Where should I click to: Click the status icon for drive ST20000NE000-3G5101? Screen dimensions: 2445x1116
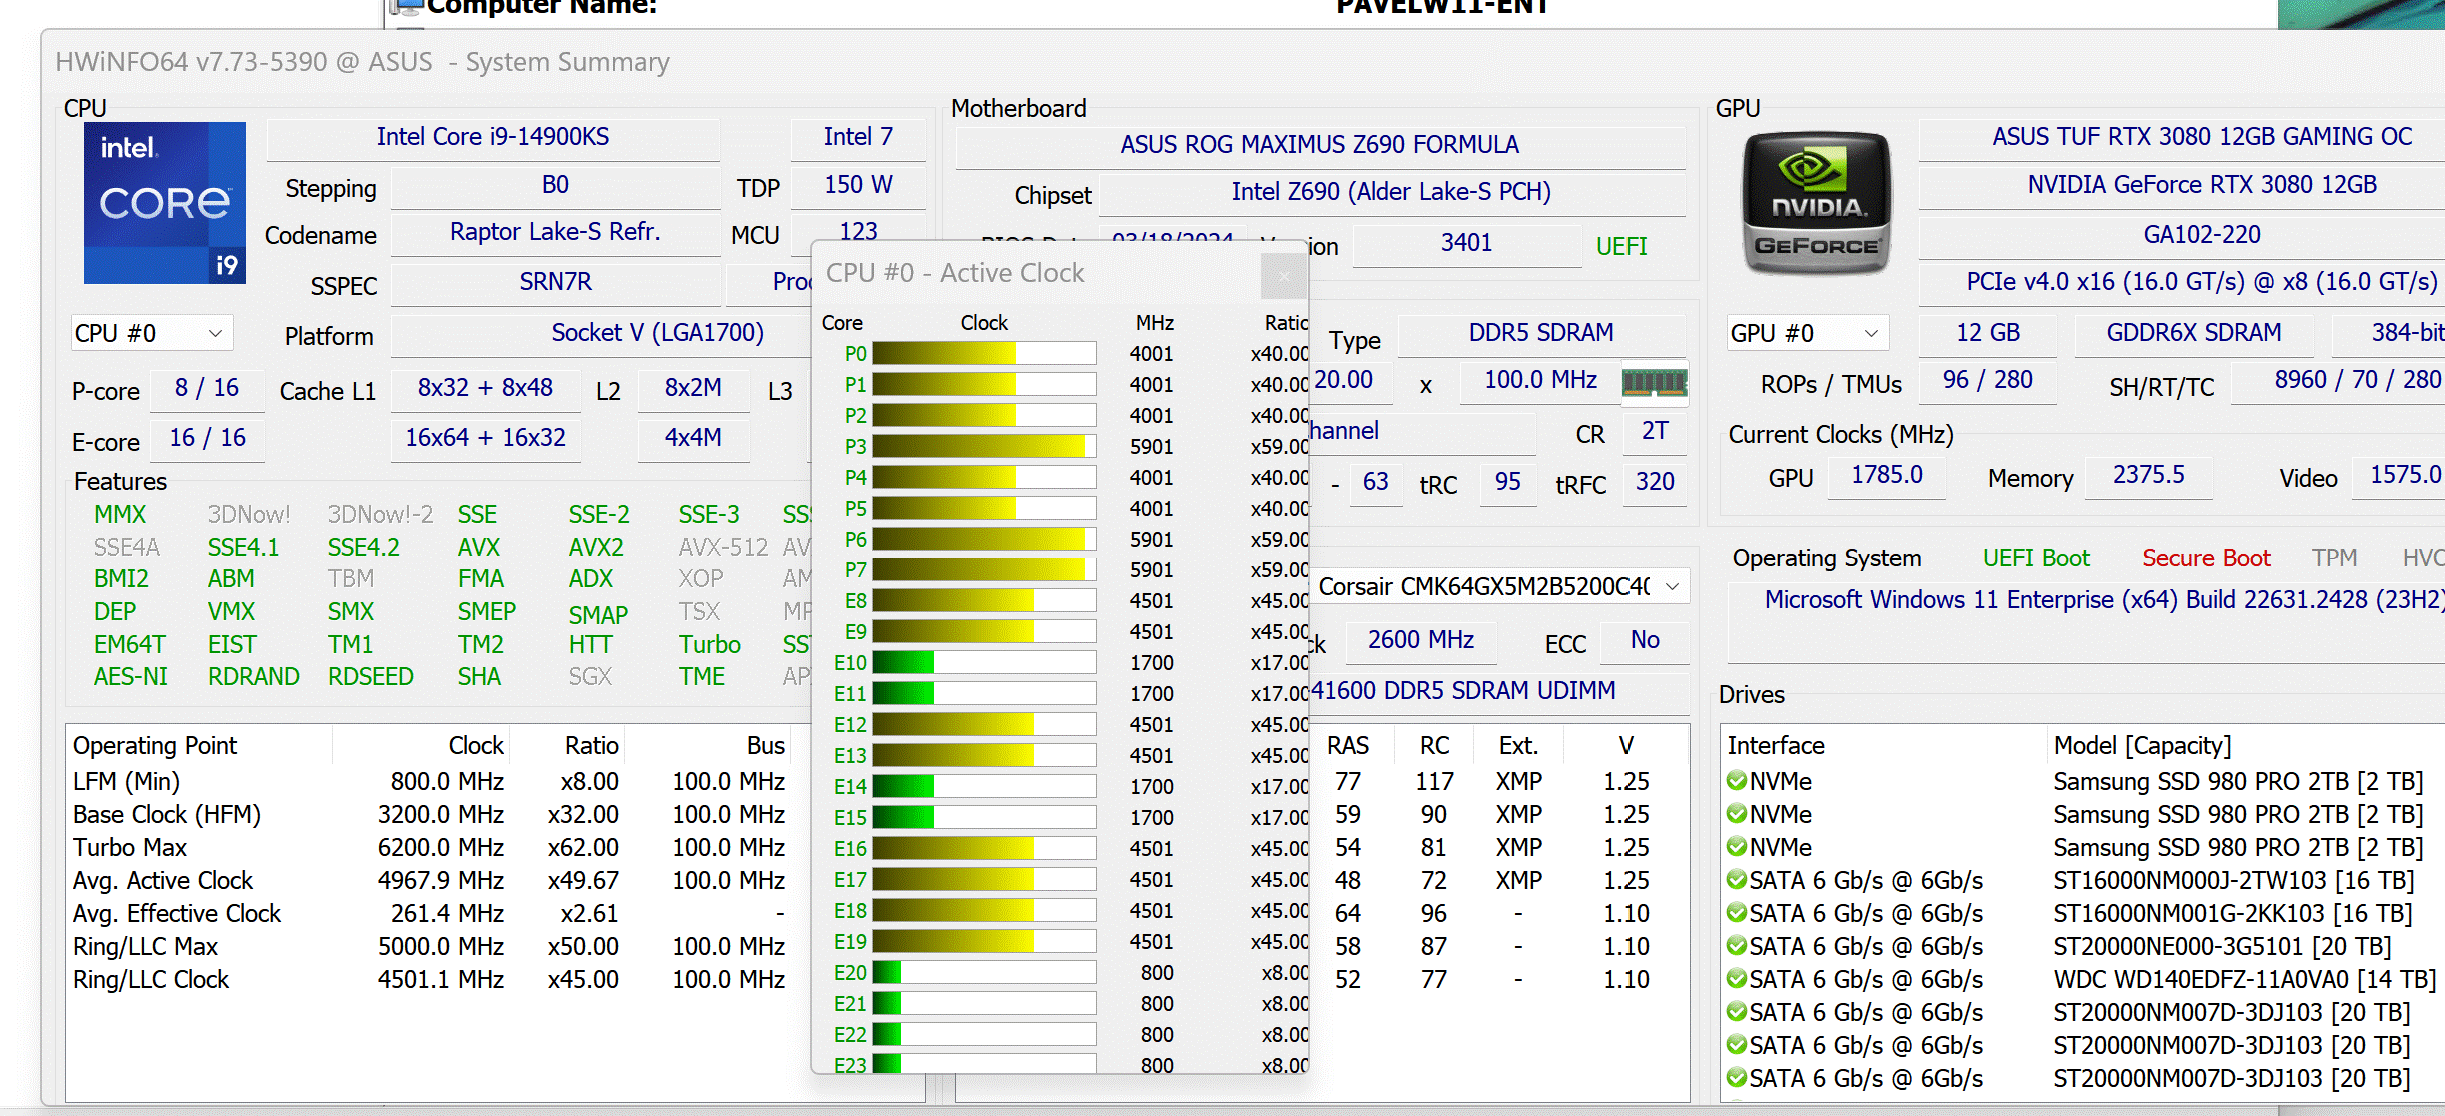(1737, 946)
